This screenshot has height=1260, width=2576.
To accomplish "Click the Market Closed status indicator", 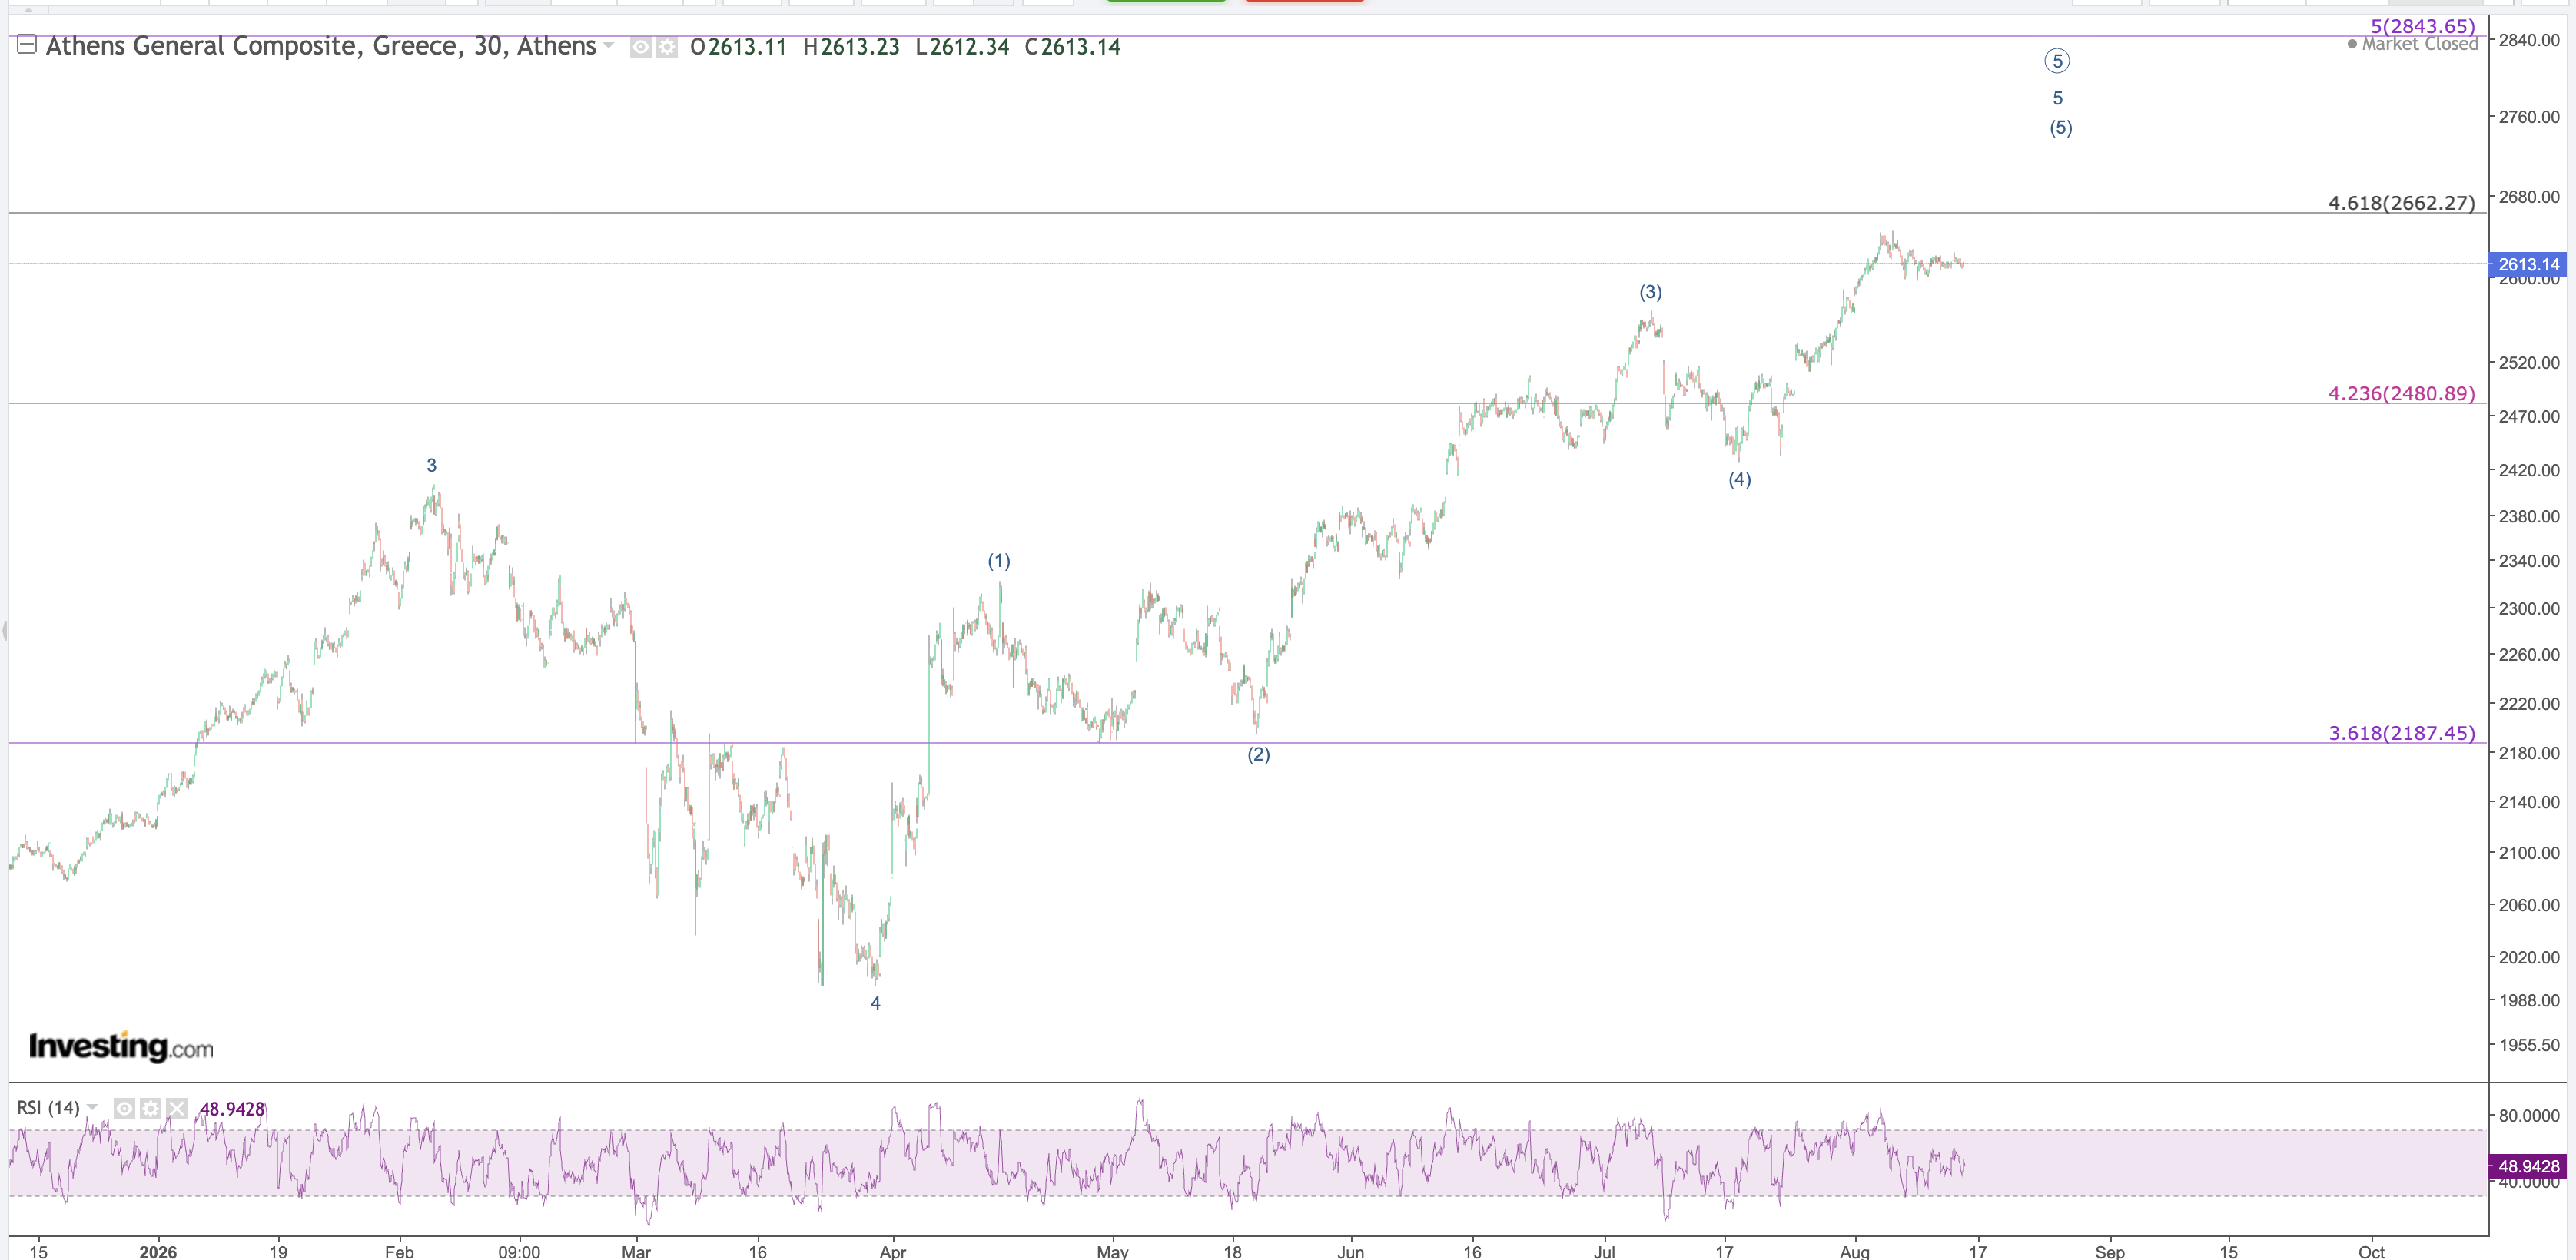I will click(2412, 44).
